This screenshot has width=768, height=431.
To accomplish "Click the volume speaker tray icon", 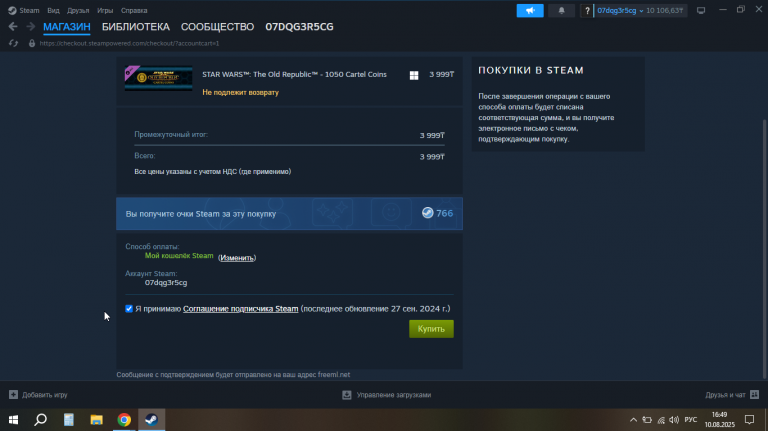I will coord(674,420).
